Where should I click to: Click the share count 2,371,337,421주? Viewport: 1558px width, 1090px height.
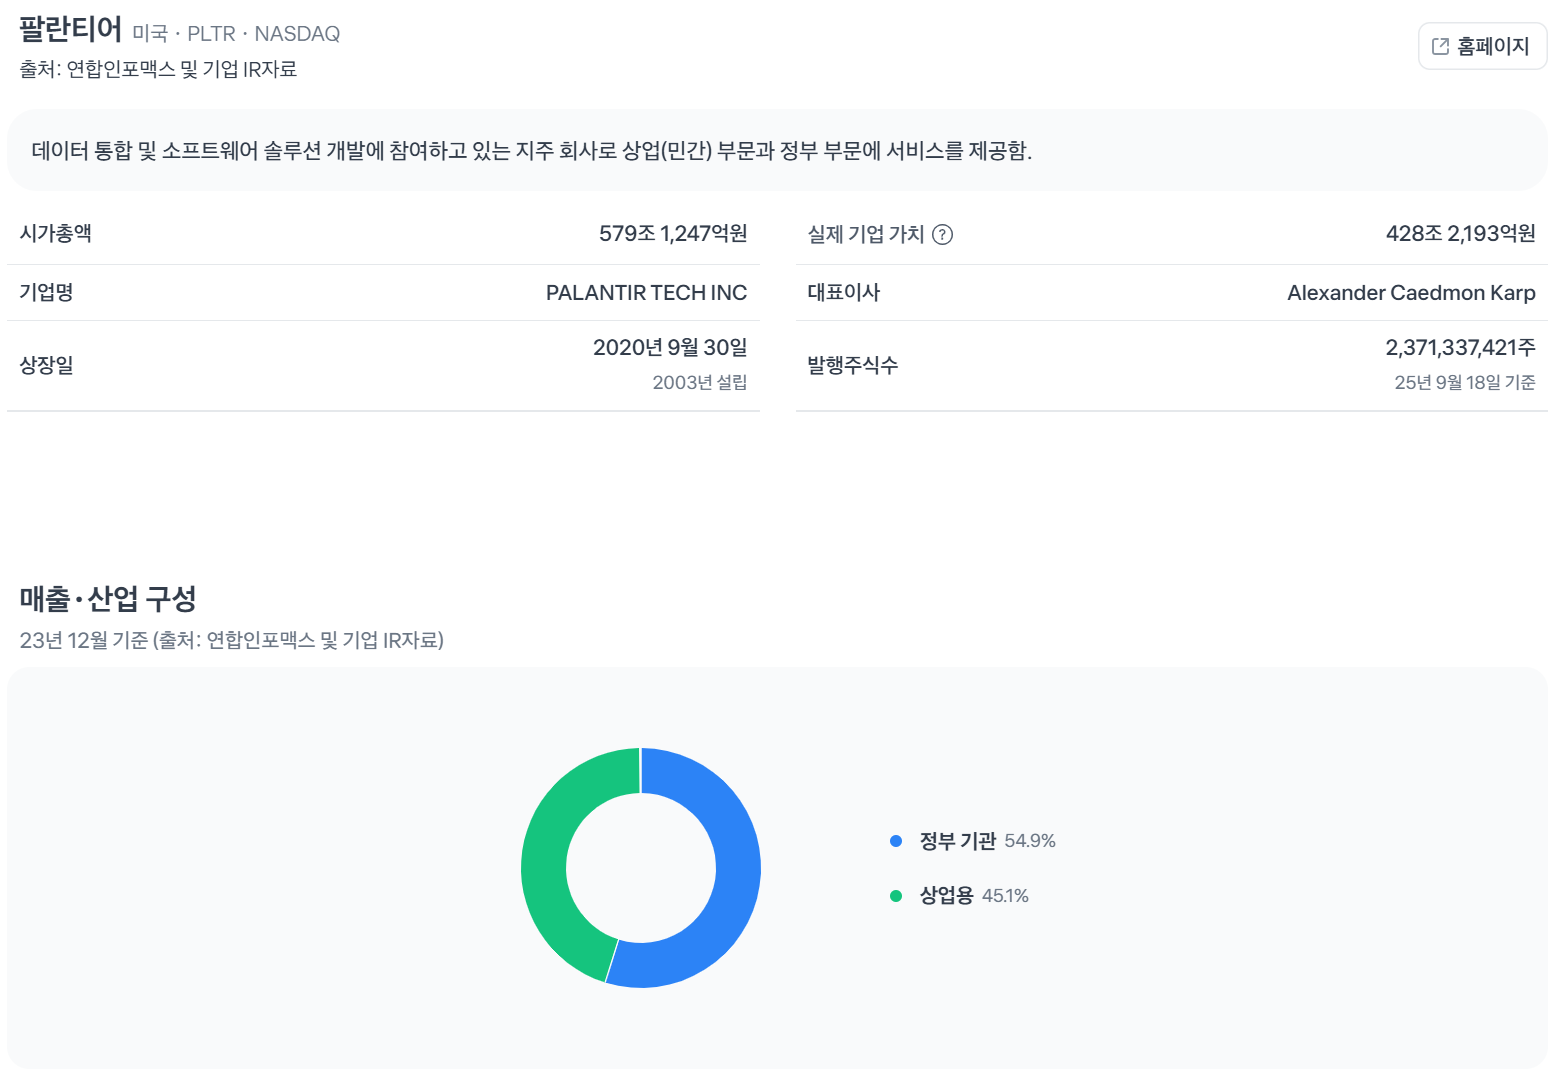[1460, 347]
